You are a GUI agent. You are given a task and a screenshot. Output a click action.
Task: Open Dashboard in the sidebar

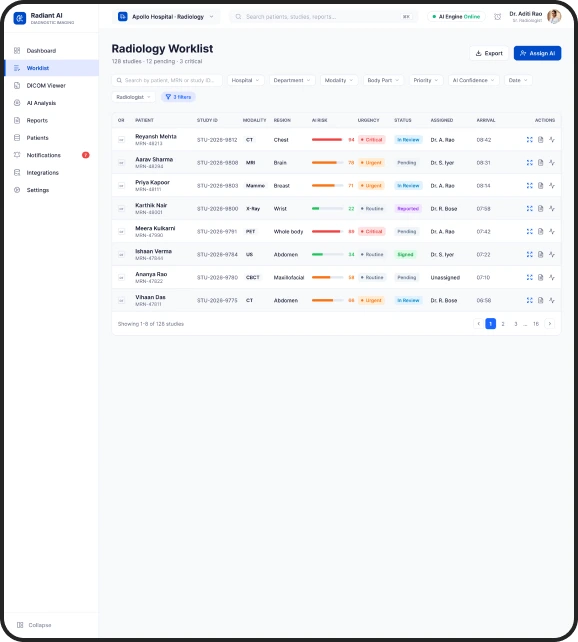tap(52, 51)
